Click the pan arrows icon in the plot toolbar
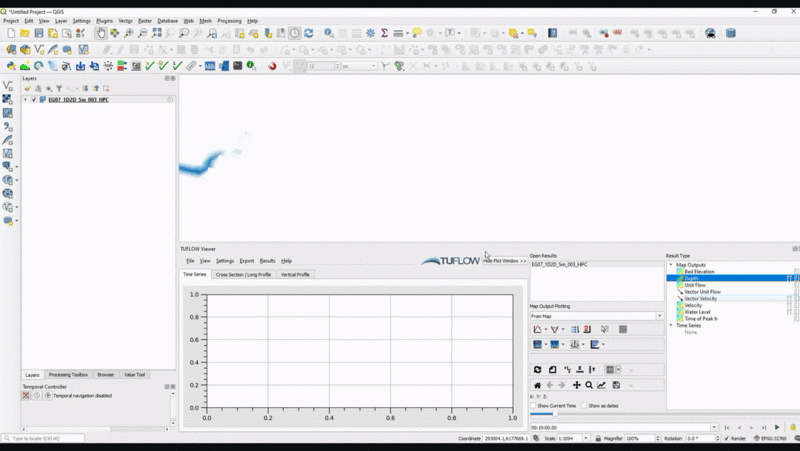The image size is (800, 451). 576,385
